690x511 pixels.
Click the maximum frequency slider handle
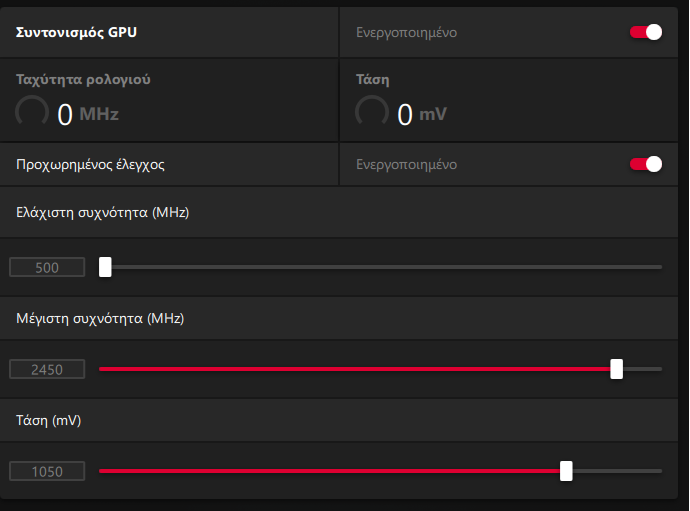[617, 369]
